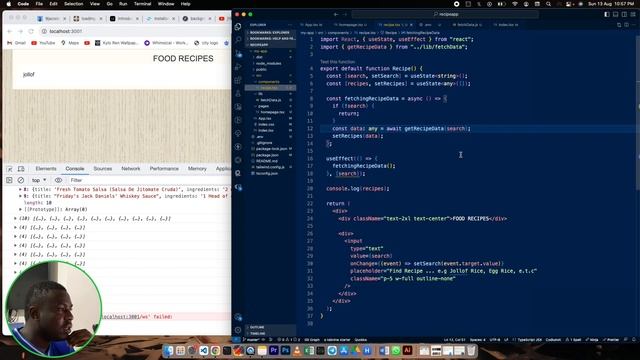Viewport: 640px width, 360px height.
Task: Open the Whimsical bookmark in the browser
Action: 166,43
